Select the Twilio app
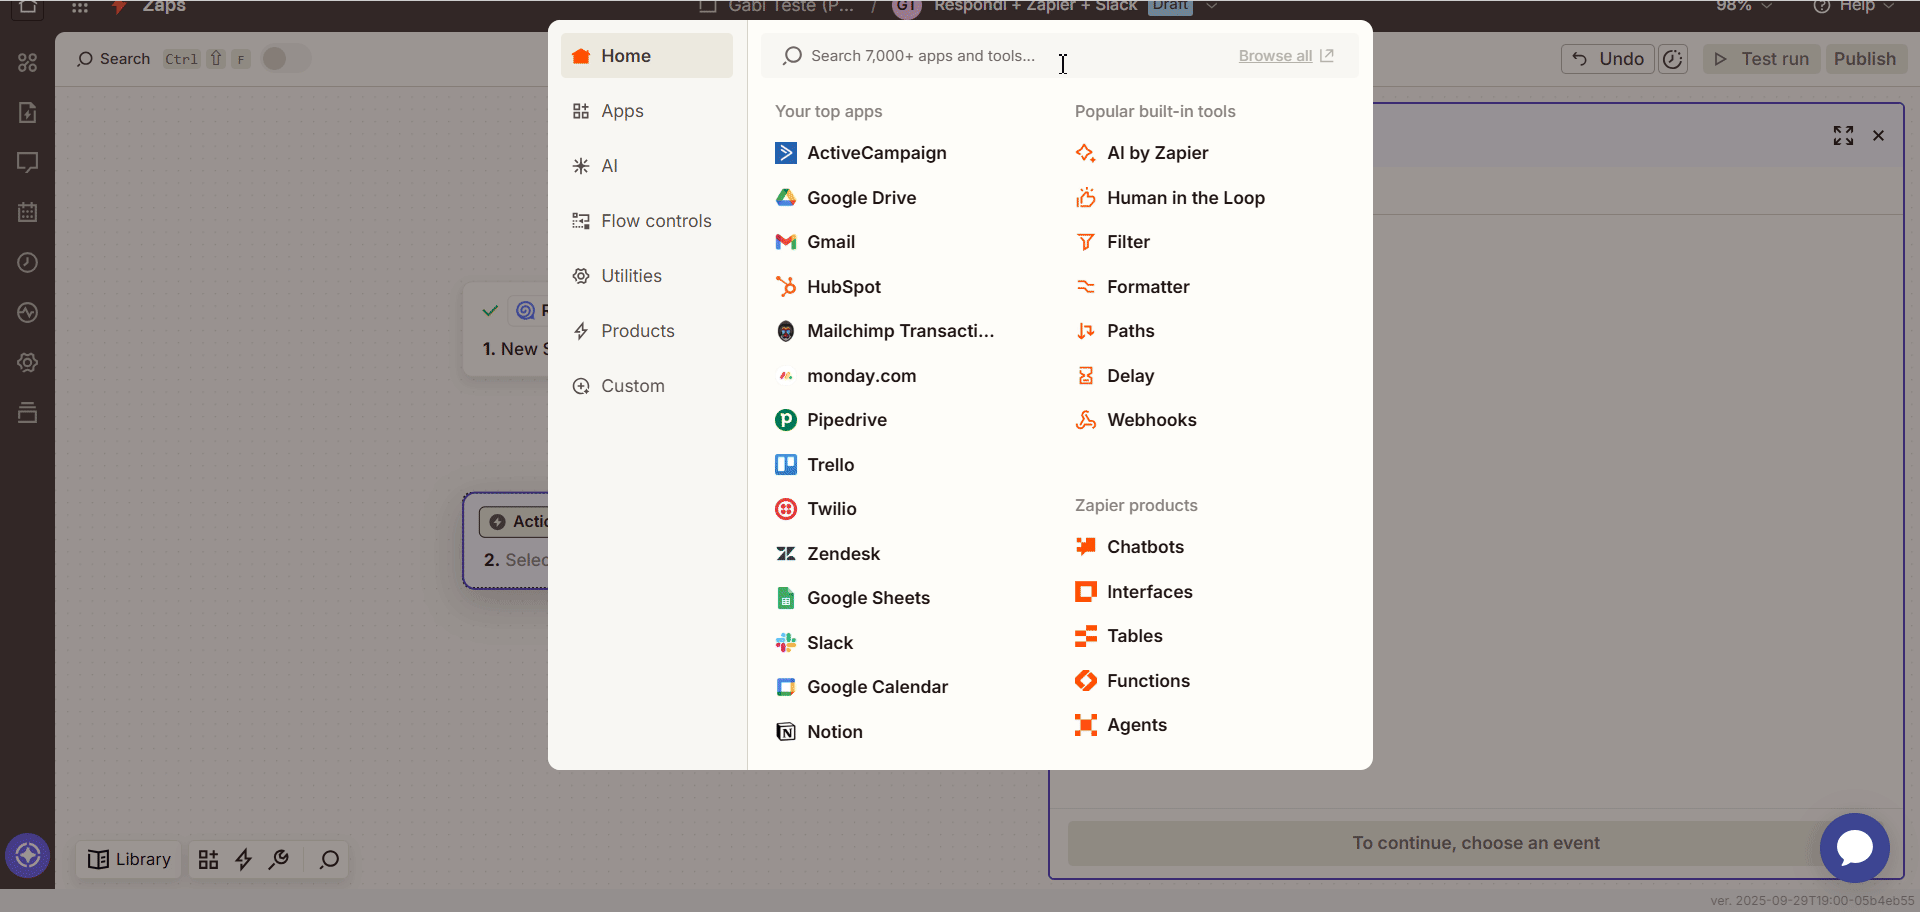1920x912 pixels. [x=816, y=509]
